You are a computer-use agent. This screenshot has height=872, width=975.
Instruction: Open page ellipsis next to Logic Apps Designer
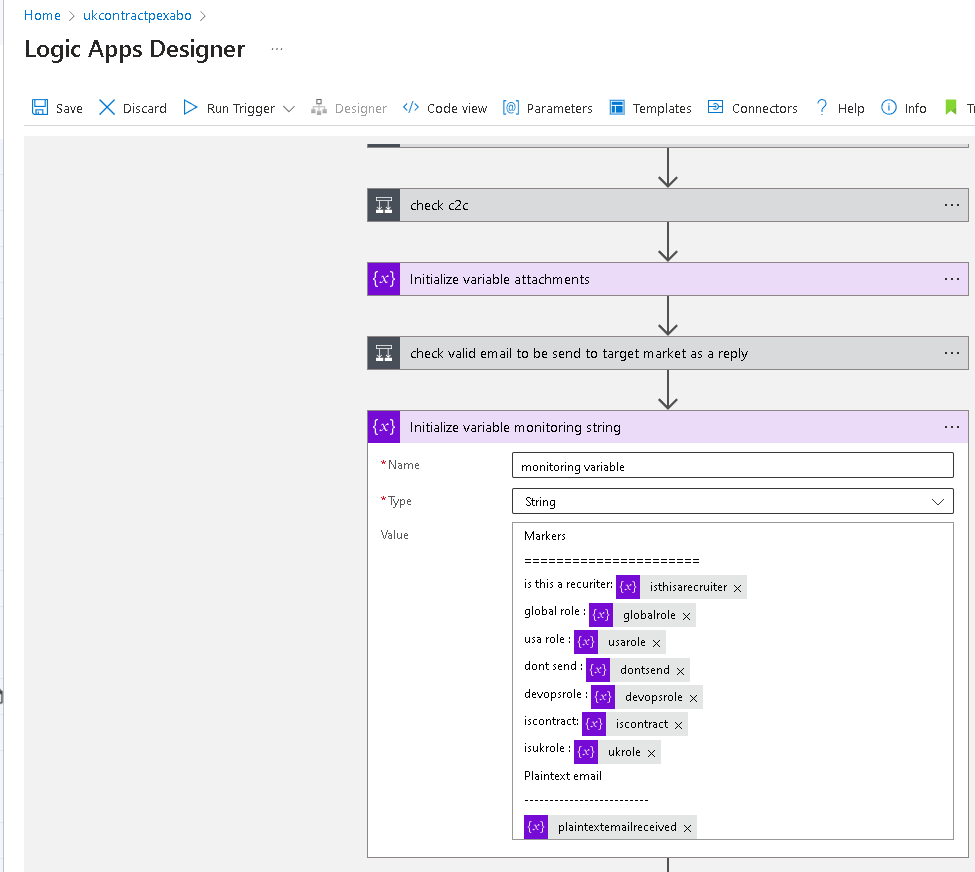click(277, 49)
